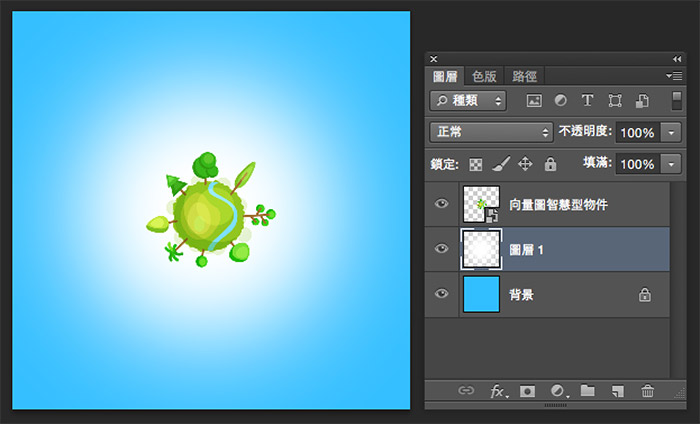Click the delete layer trash icon

648,391
